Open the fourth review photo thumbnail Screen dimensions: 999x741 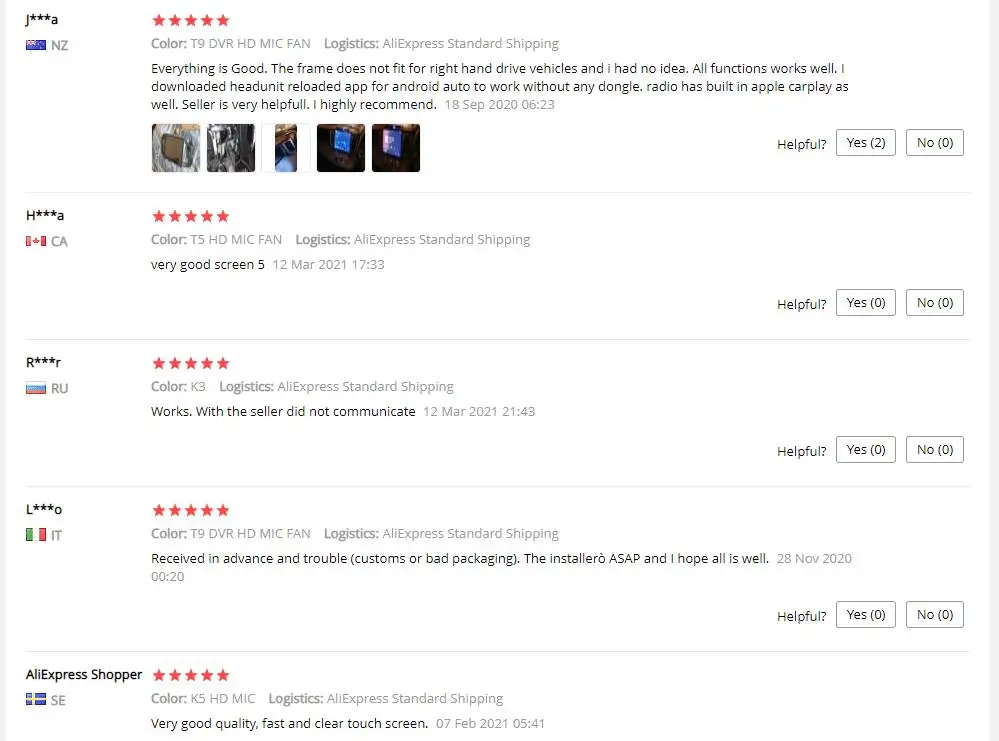341,148
